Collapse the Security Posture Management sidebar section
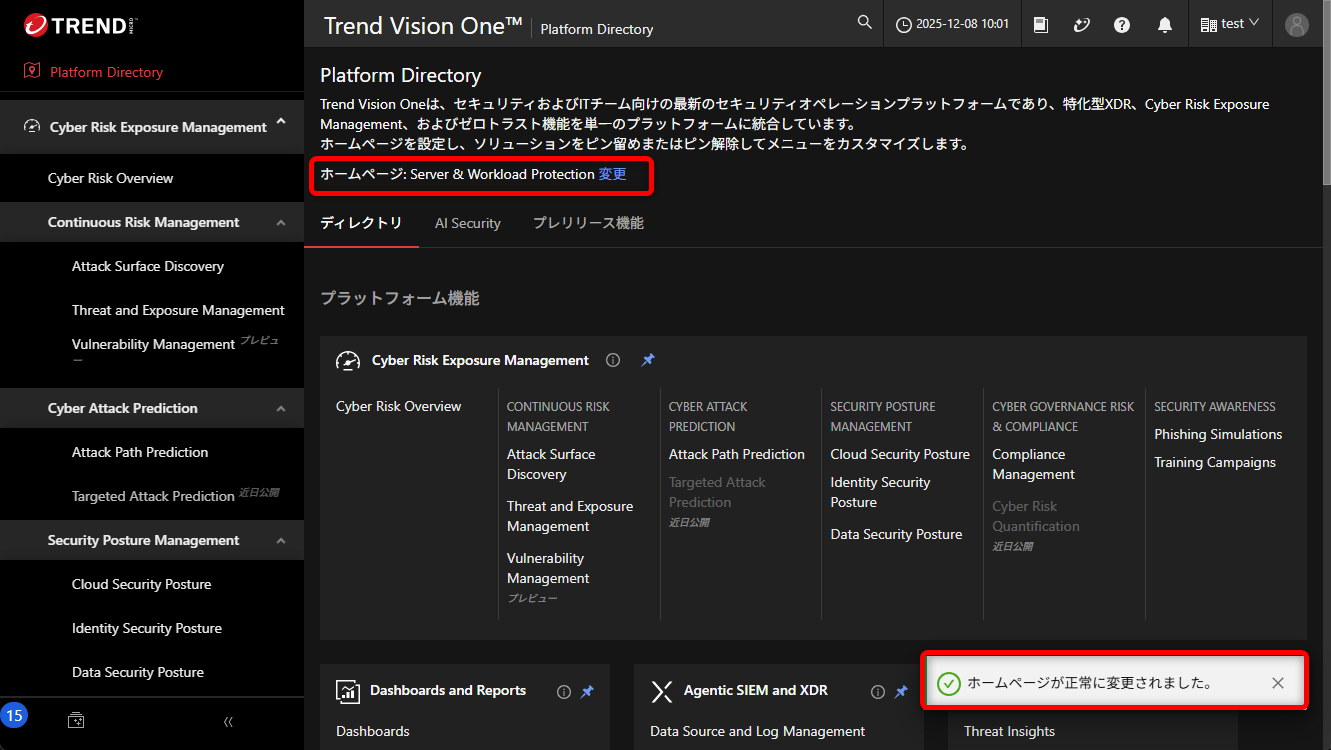 (281, 541)
